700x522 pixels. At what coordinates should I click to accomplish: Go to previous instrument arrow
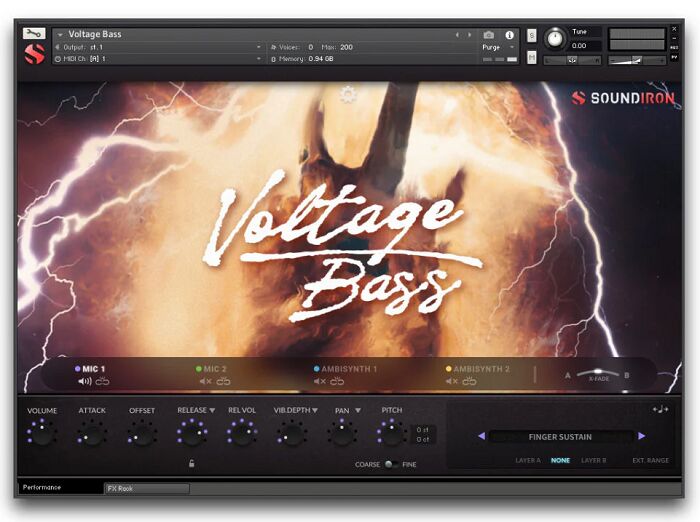pos(457,35)
